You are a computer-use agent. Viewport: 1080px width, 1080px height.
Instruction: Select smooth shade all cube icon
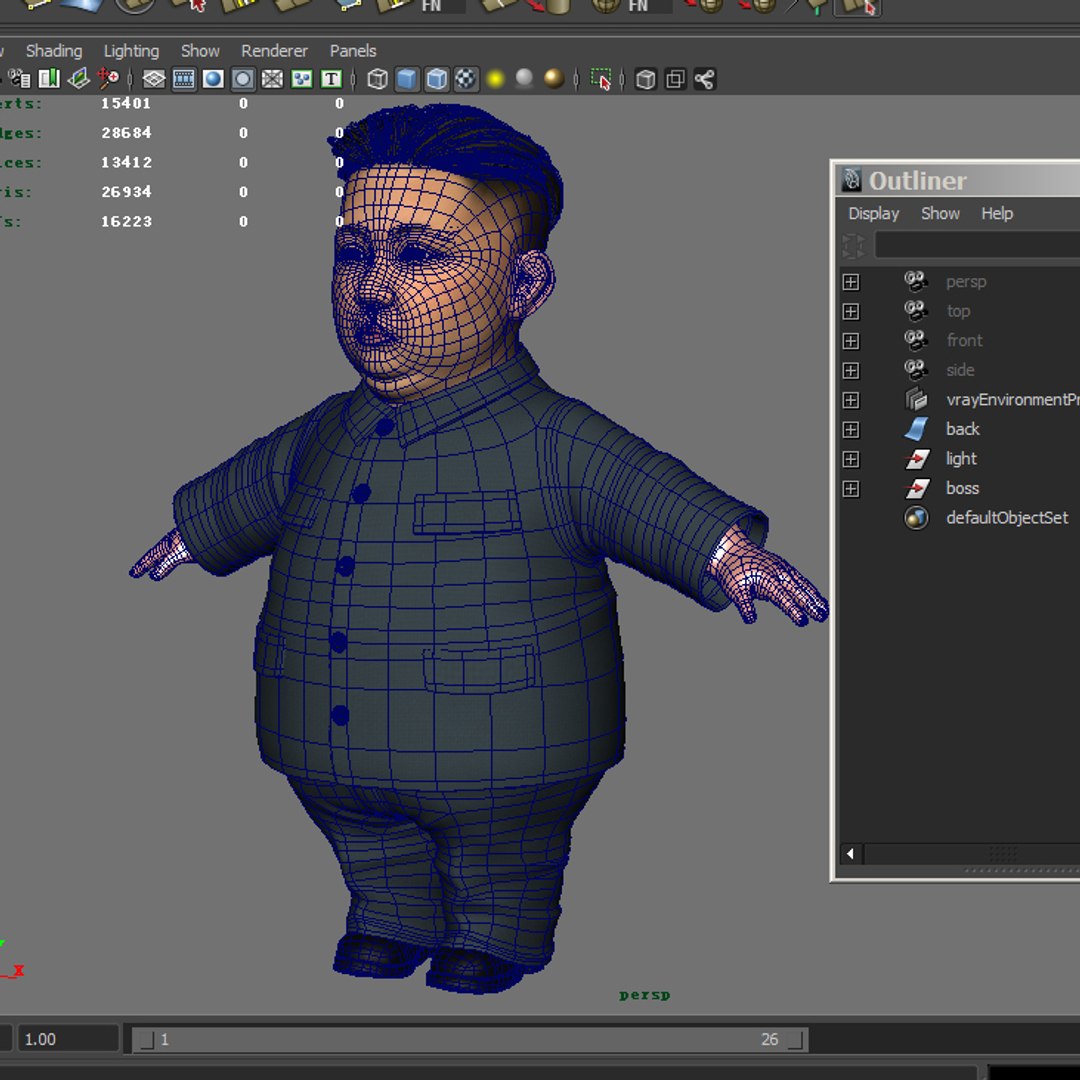407,79
